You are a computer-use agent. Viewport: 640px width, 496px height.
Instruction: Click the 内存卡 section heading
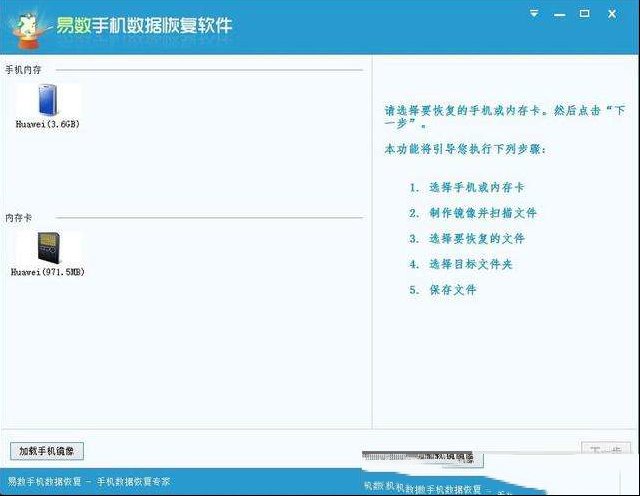coord(18,218)
